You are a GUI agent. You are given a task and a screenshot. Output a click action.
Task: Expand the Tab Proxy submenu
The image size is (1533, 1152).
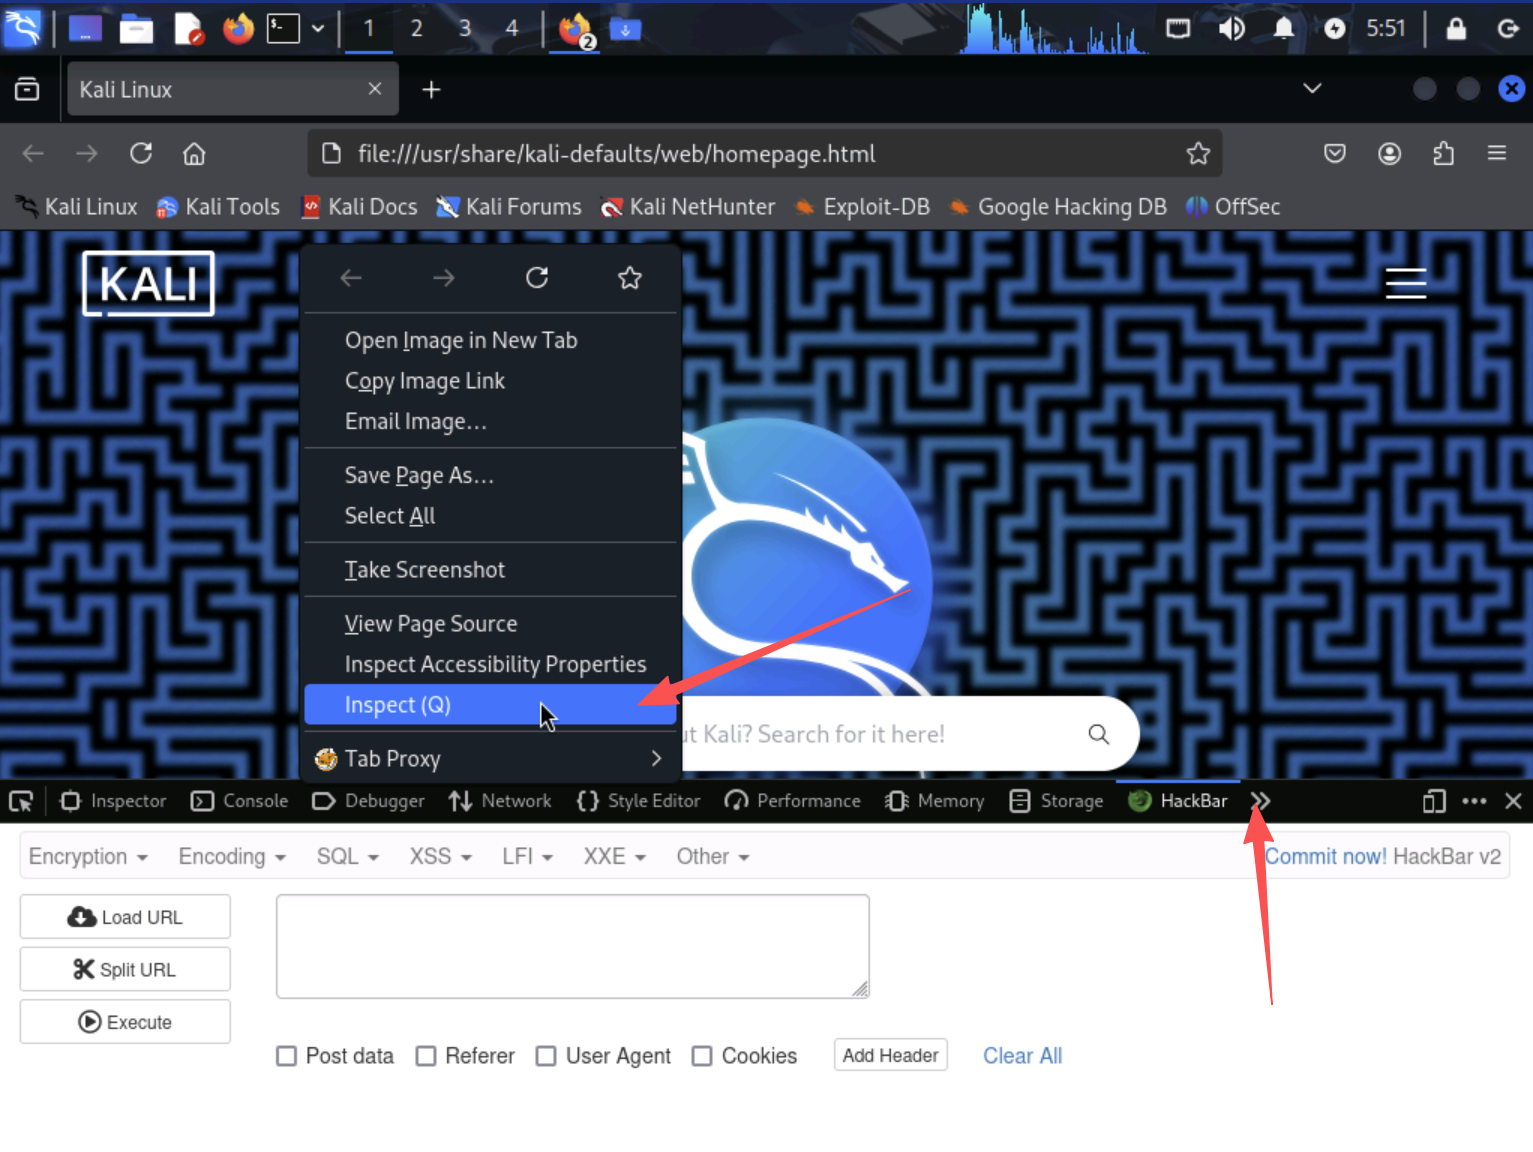(x=490, y=759)
